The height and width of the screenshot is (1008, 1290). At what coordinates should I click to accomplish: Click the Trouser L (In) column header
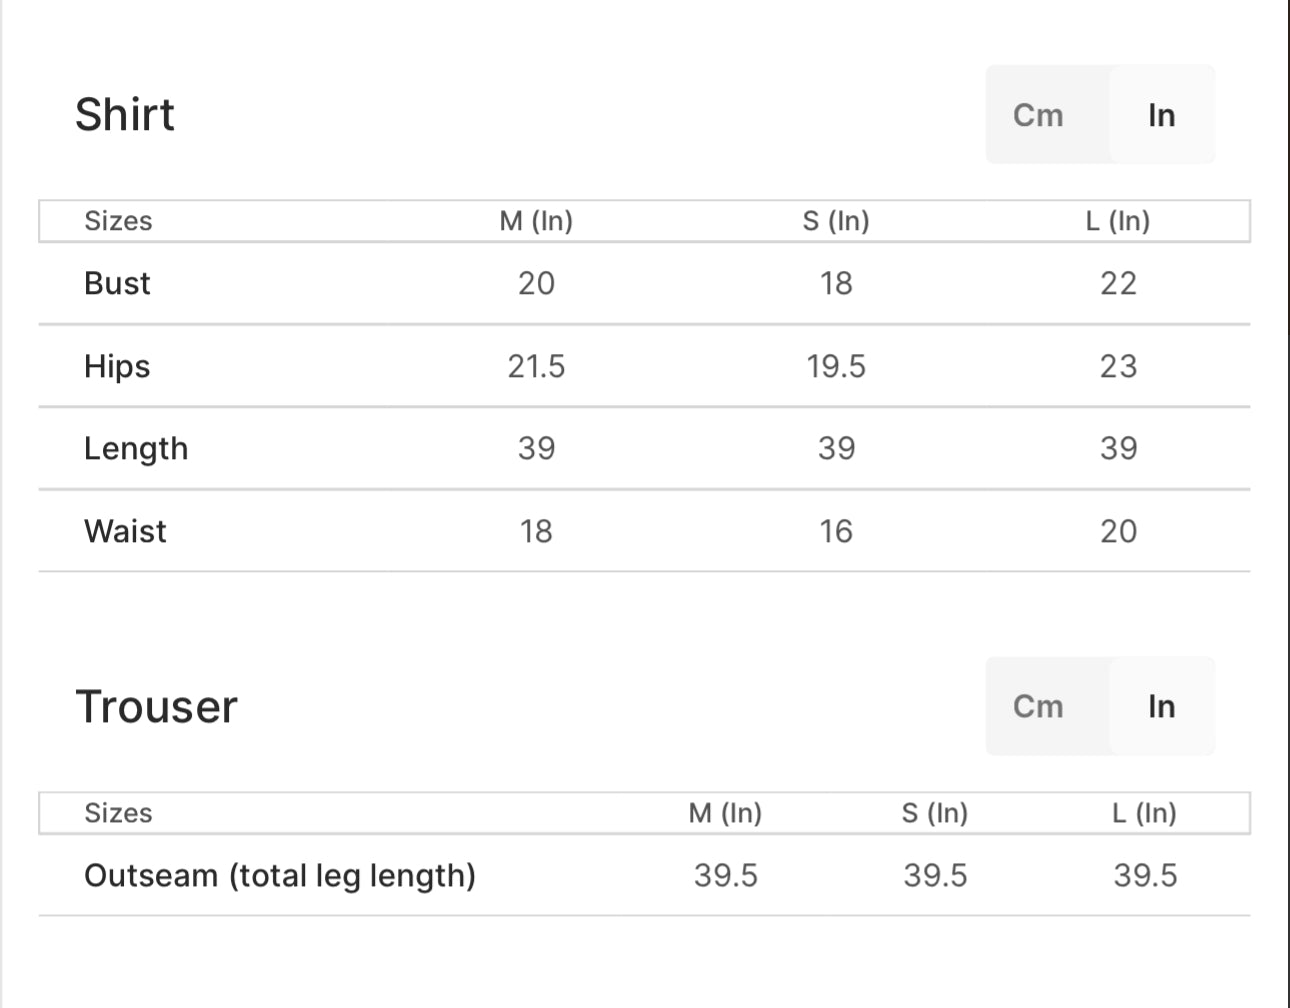(x=1144, y=813)
